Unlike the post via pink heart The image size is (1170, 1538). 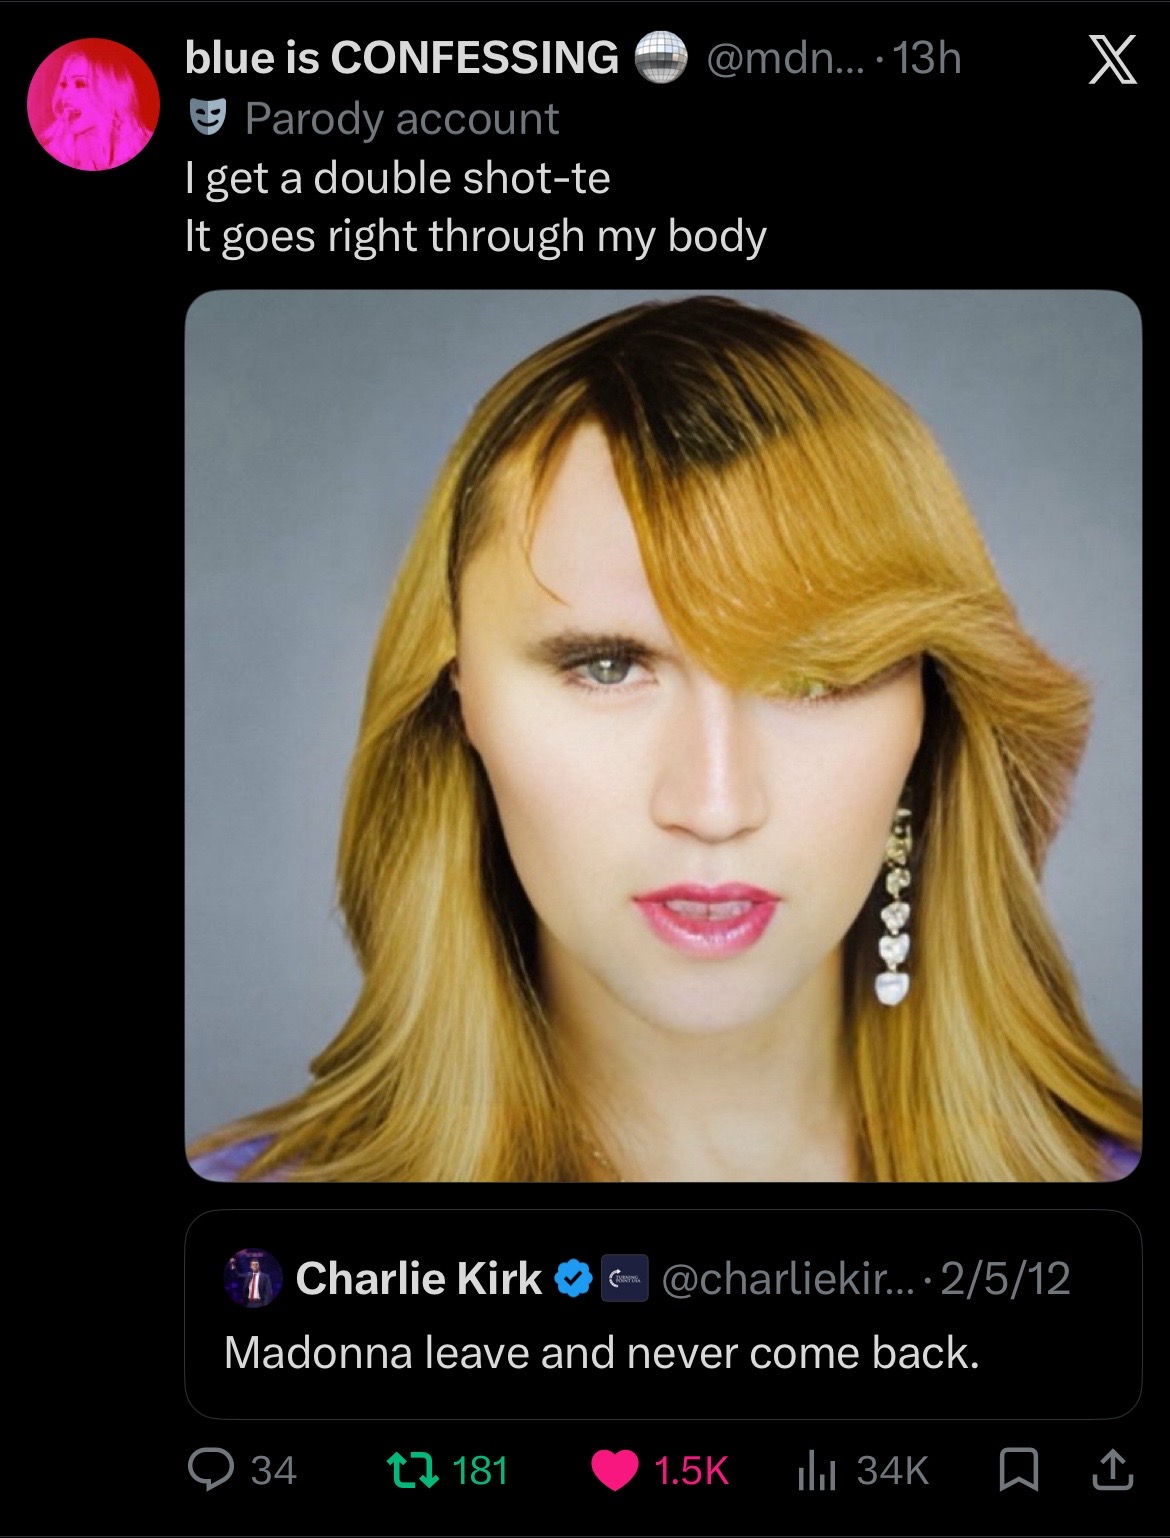click(614, 1470)
